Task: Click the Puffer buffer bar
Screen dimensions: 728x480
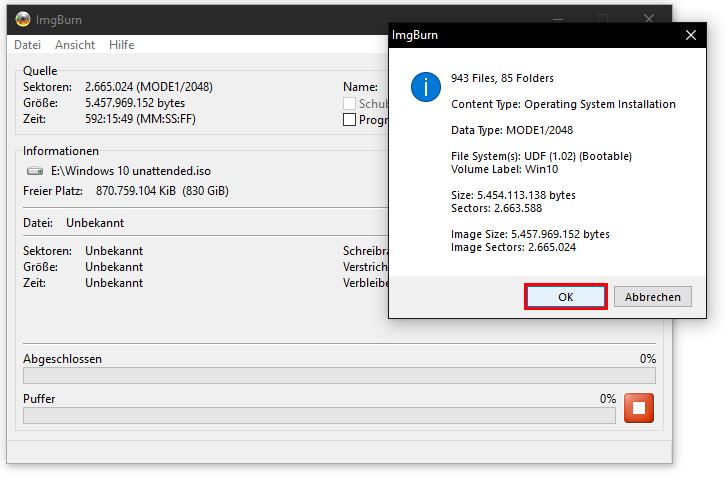Action: 319,415
